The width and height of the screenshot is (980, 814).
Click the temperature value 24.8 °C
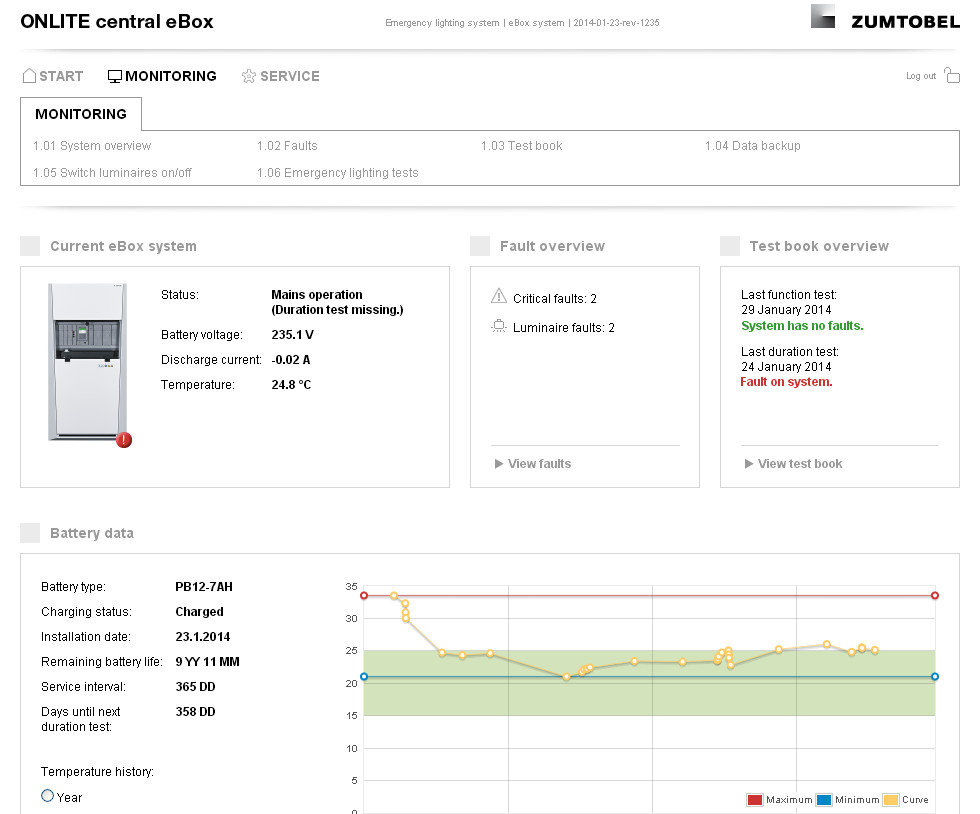pos(291,384)
